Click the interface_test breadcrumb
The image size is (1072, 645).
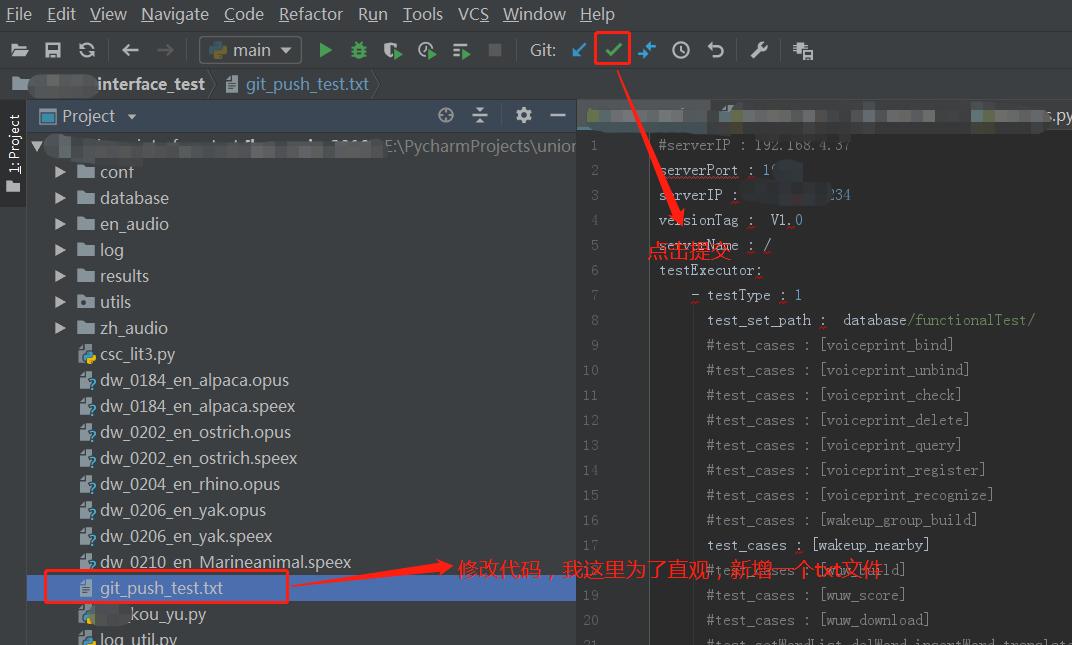click(151, 84)
